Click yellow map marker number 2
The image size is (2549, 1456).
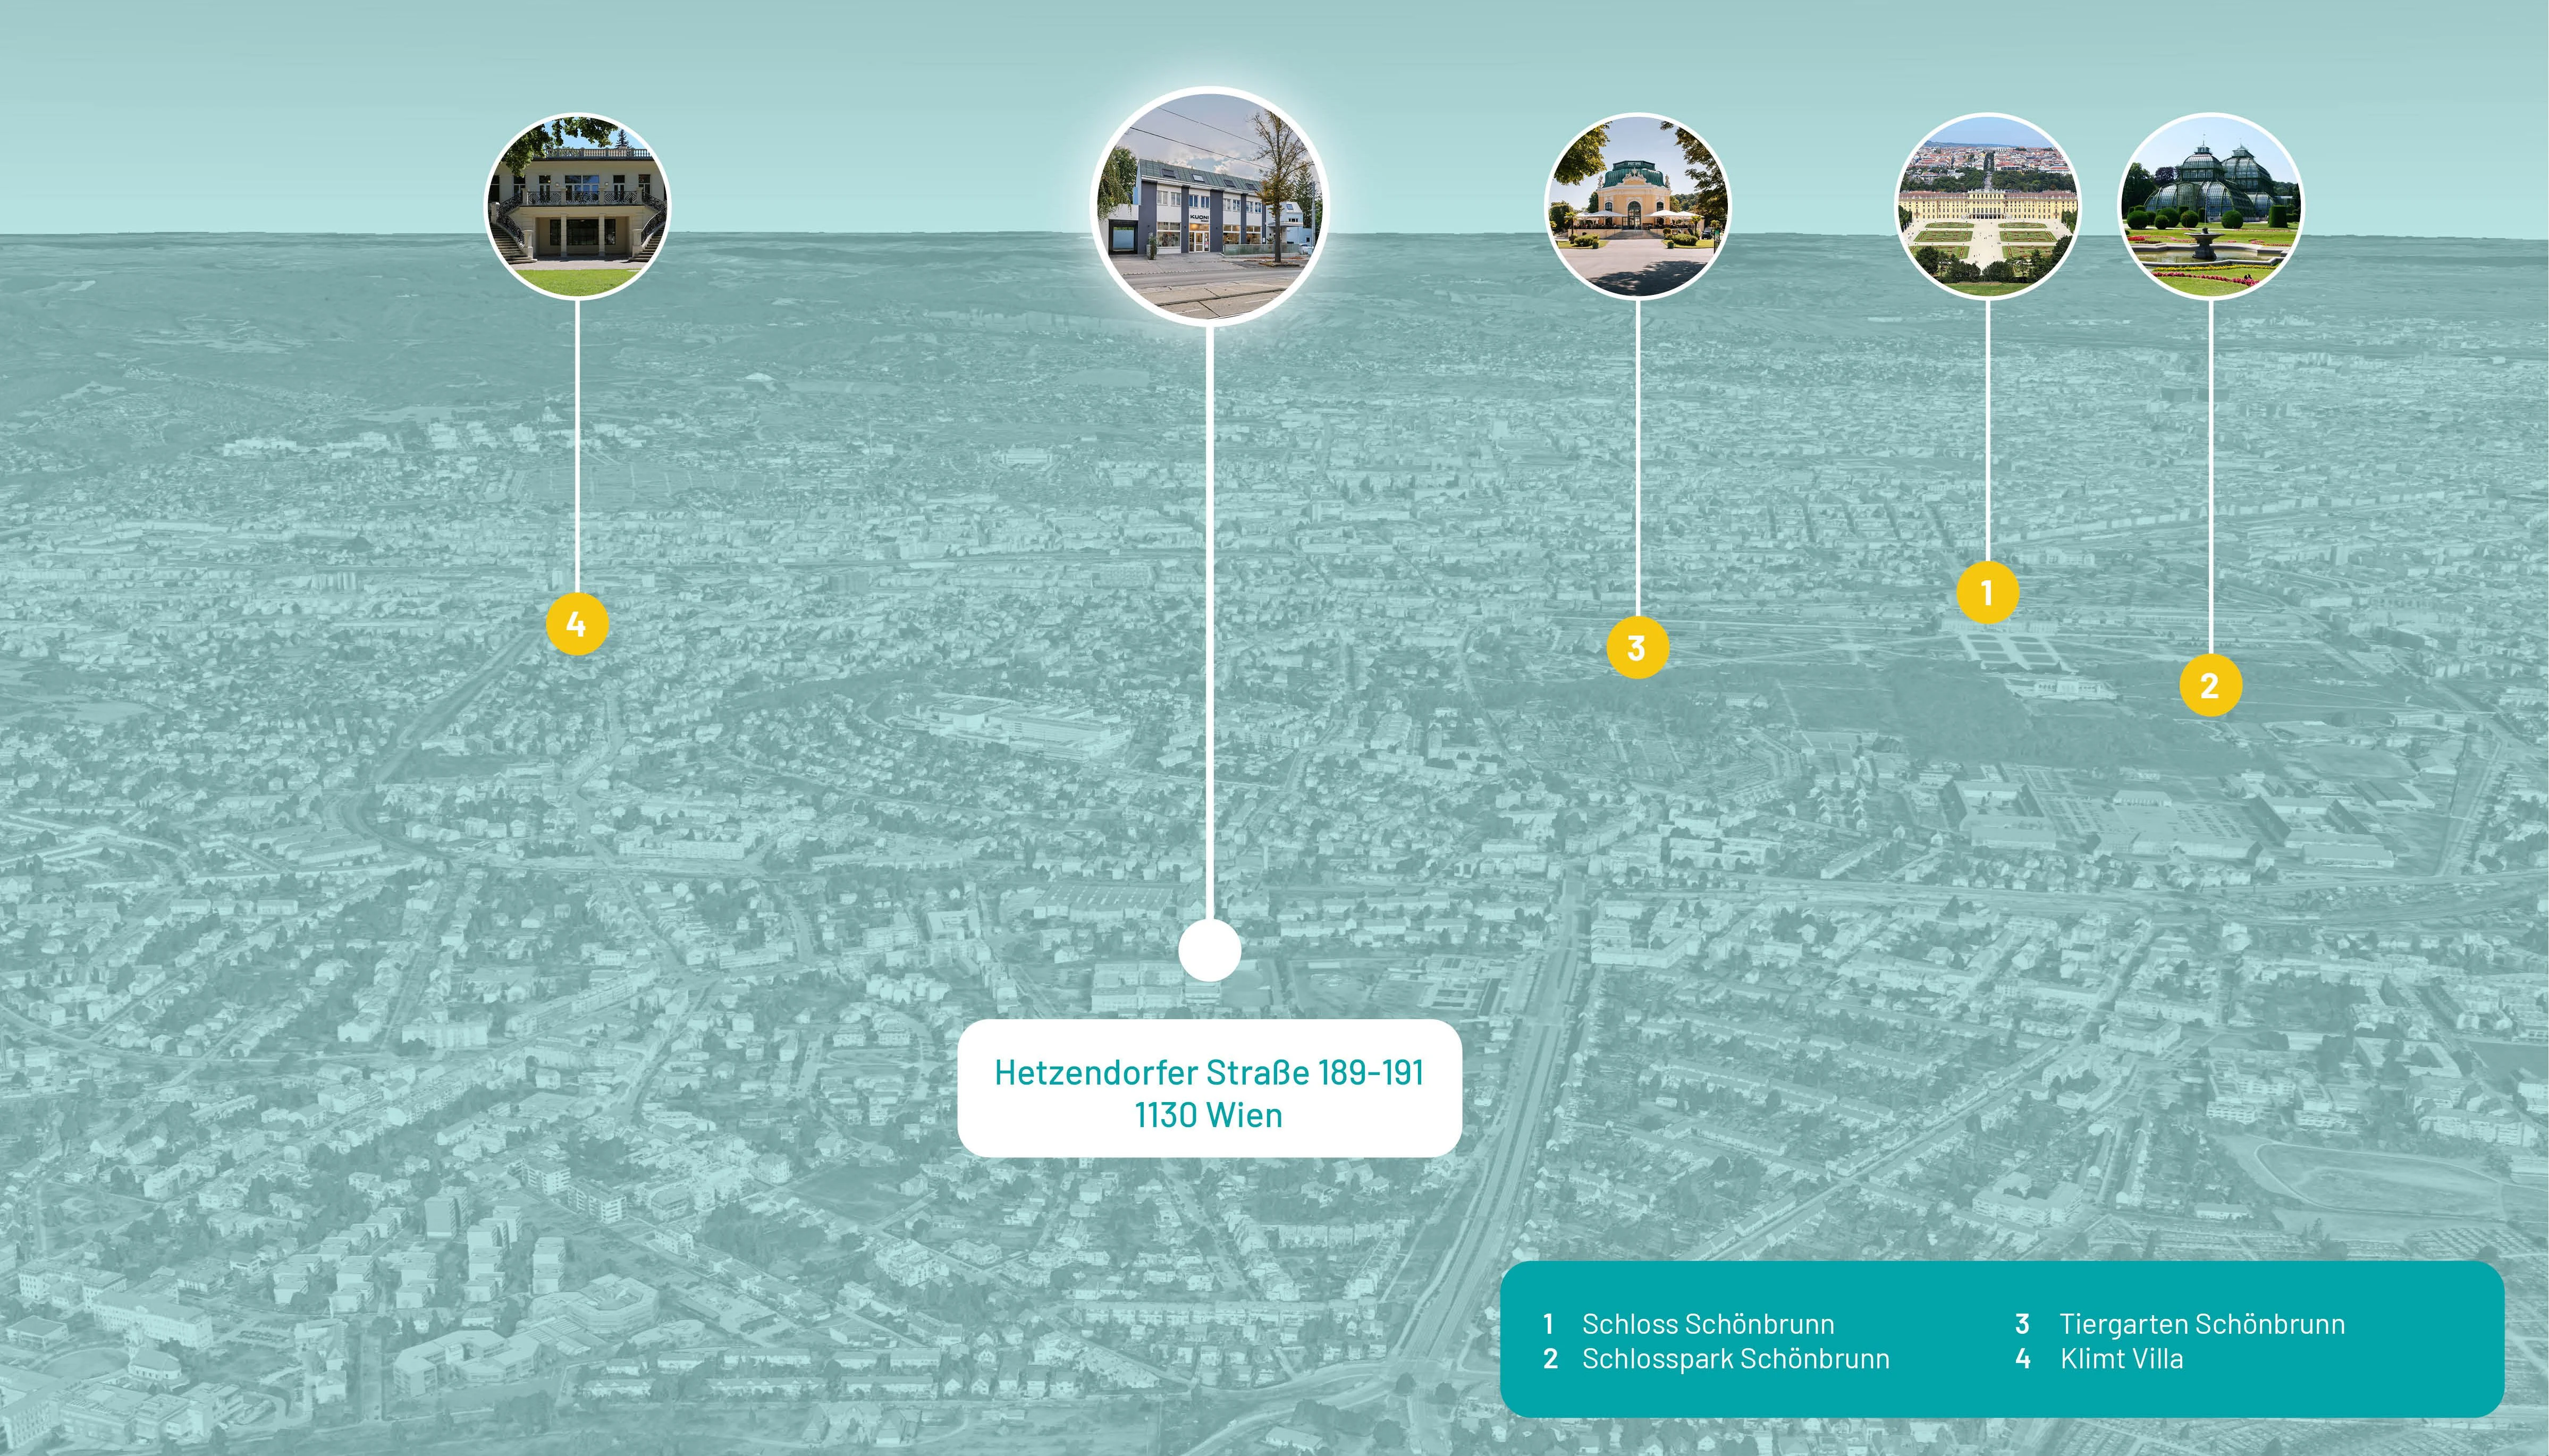pyautogui.click(x=2210, y=685)
